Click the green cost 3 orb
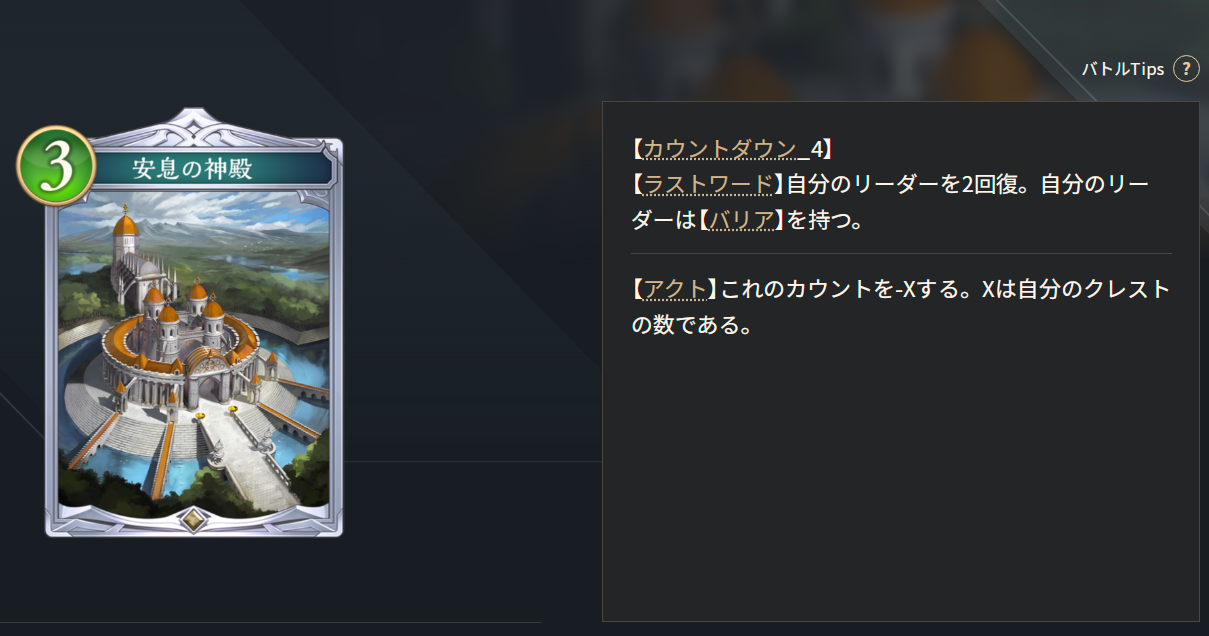Screen dimensions: 1209x636 pyautogui.click(x=56, y=166)
